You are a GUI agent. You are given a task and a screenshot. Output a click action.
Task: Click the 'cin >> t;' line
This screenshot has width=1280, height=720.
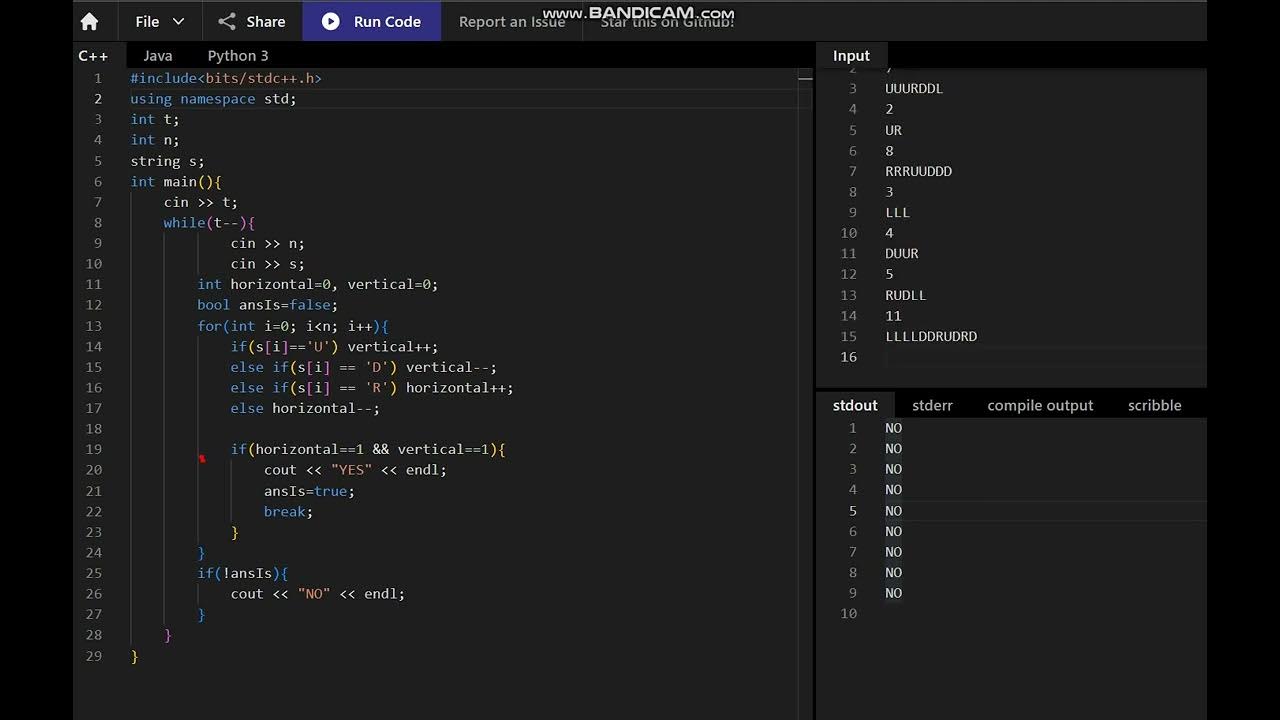click(x=200, y=202)
